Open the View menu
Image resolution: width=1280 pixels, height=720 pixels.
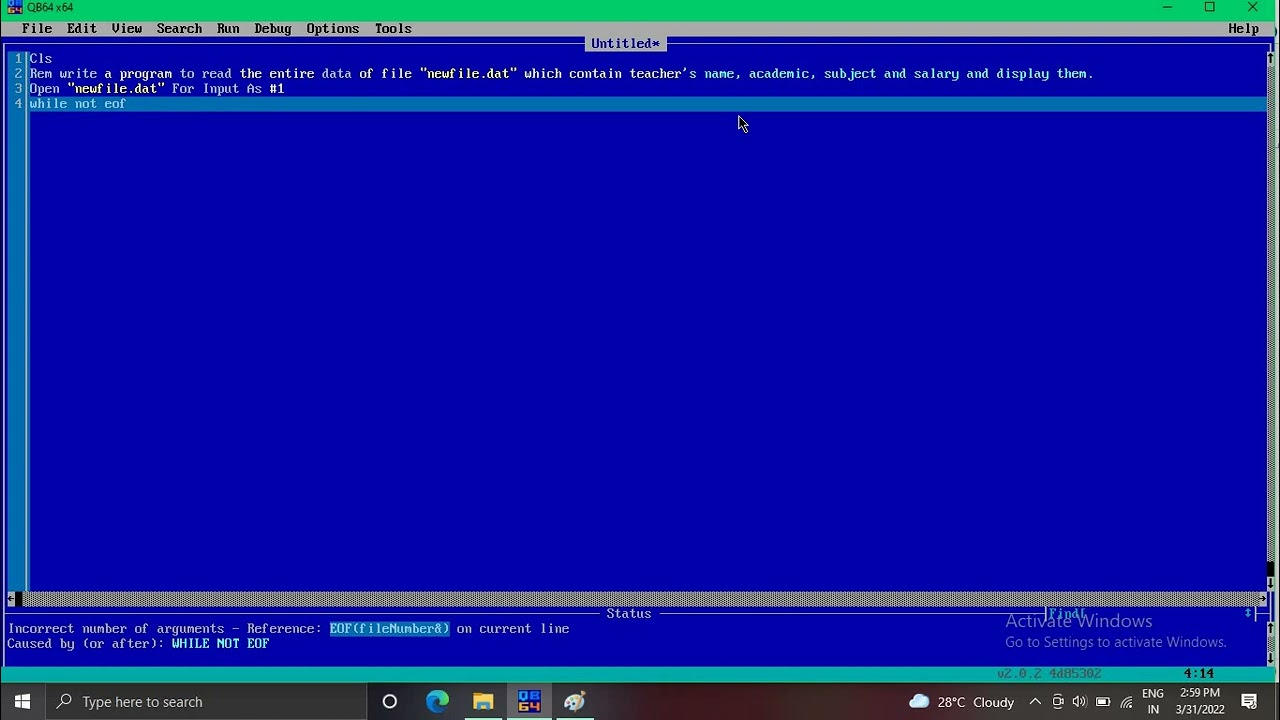(127, 29)
